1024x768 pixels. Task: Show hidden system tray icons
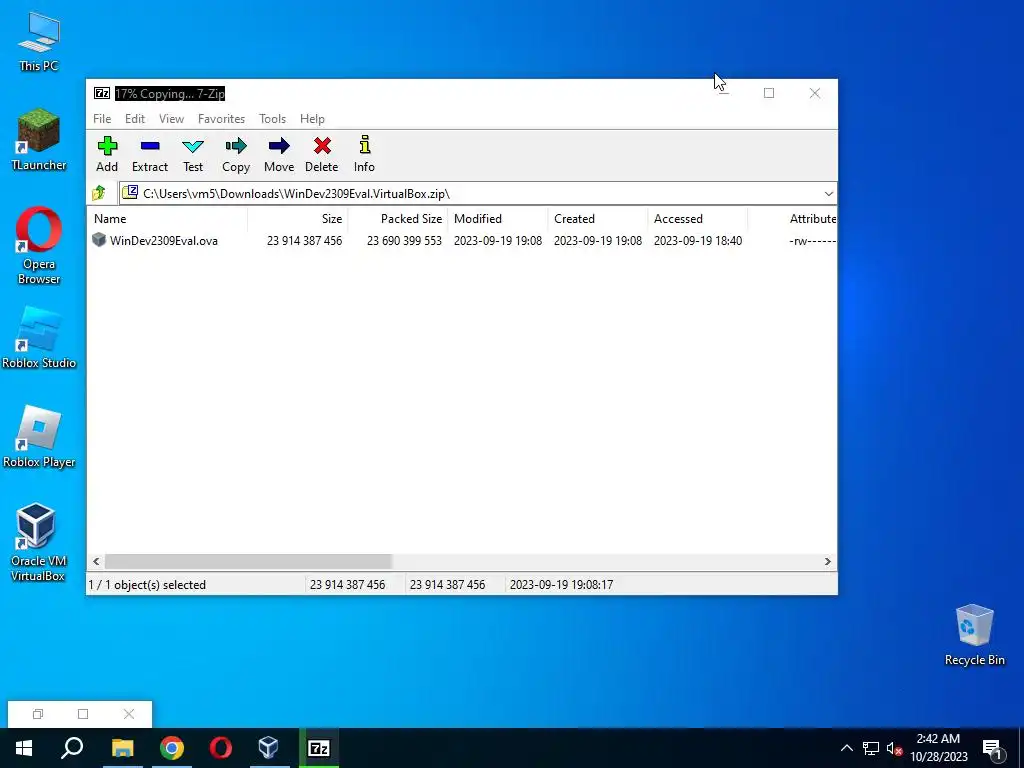point(846,748)
